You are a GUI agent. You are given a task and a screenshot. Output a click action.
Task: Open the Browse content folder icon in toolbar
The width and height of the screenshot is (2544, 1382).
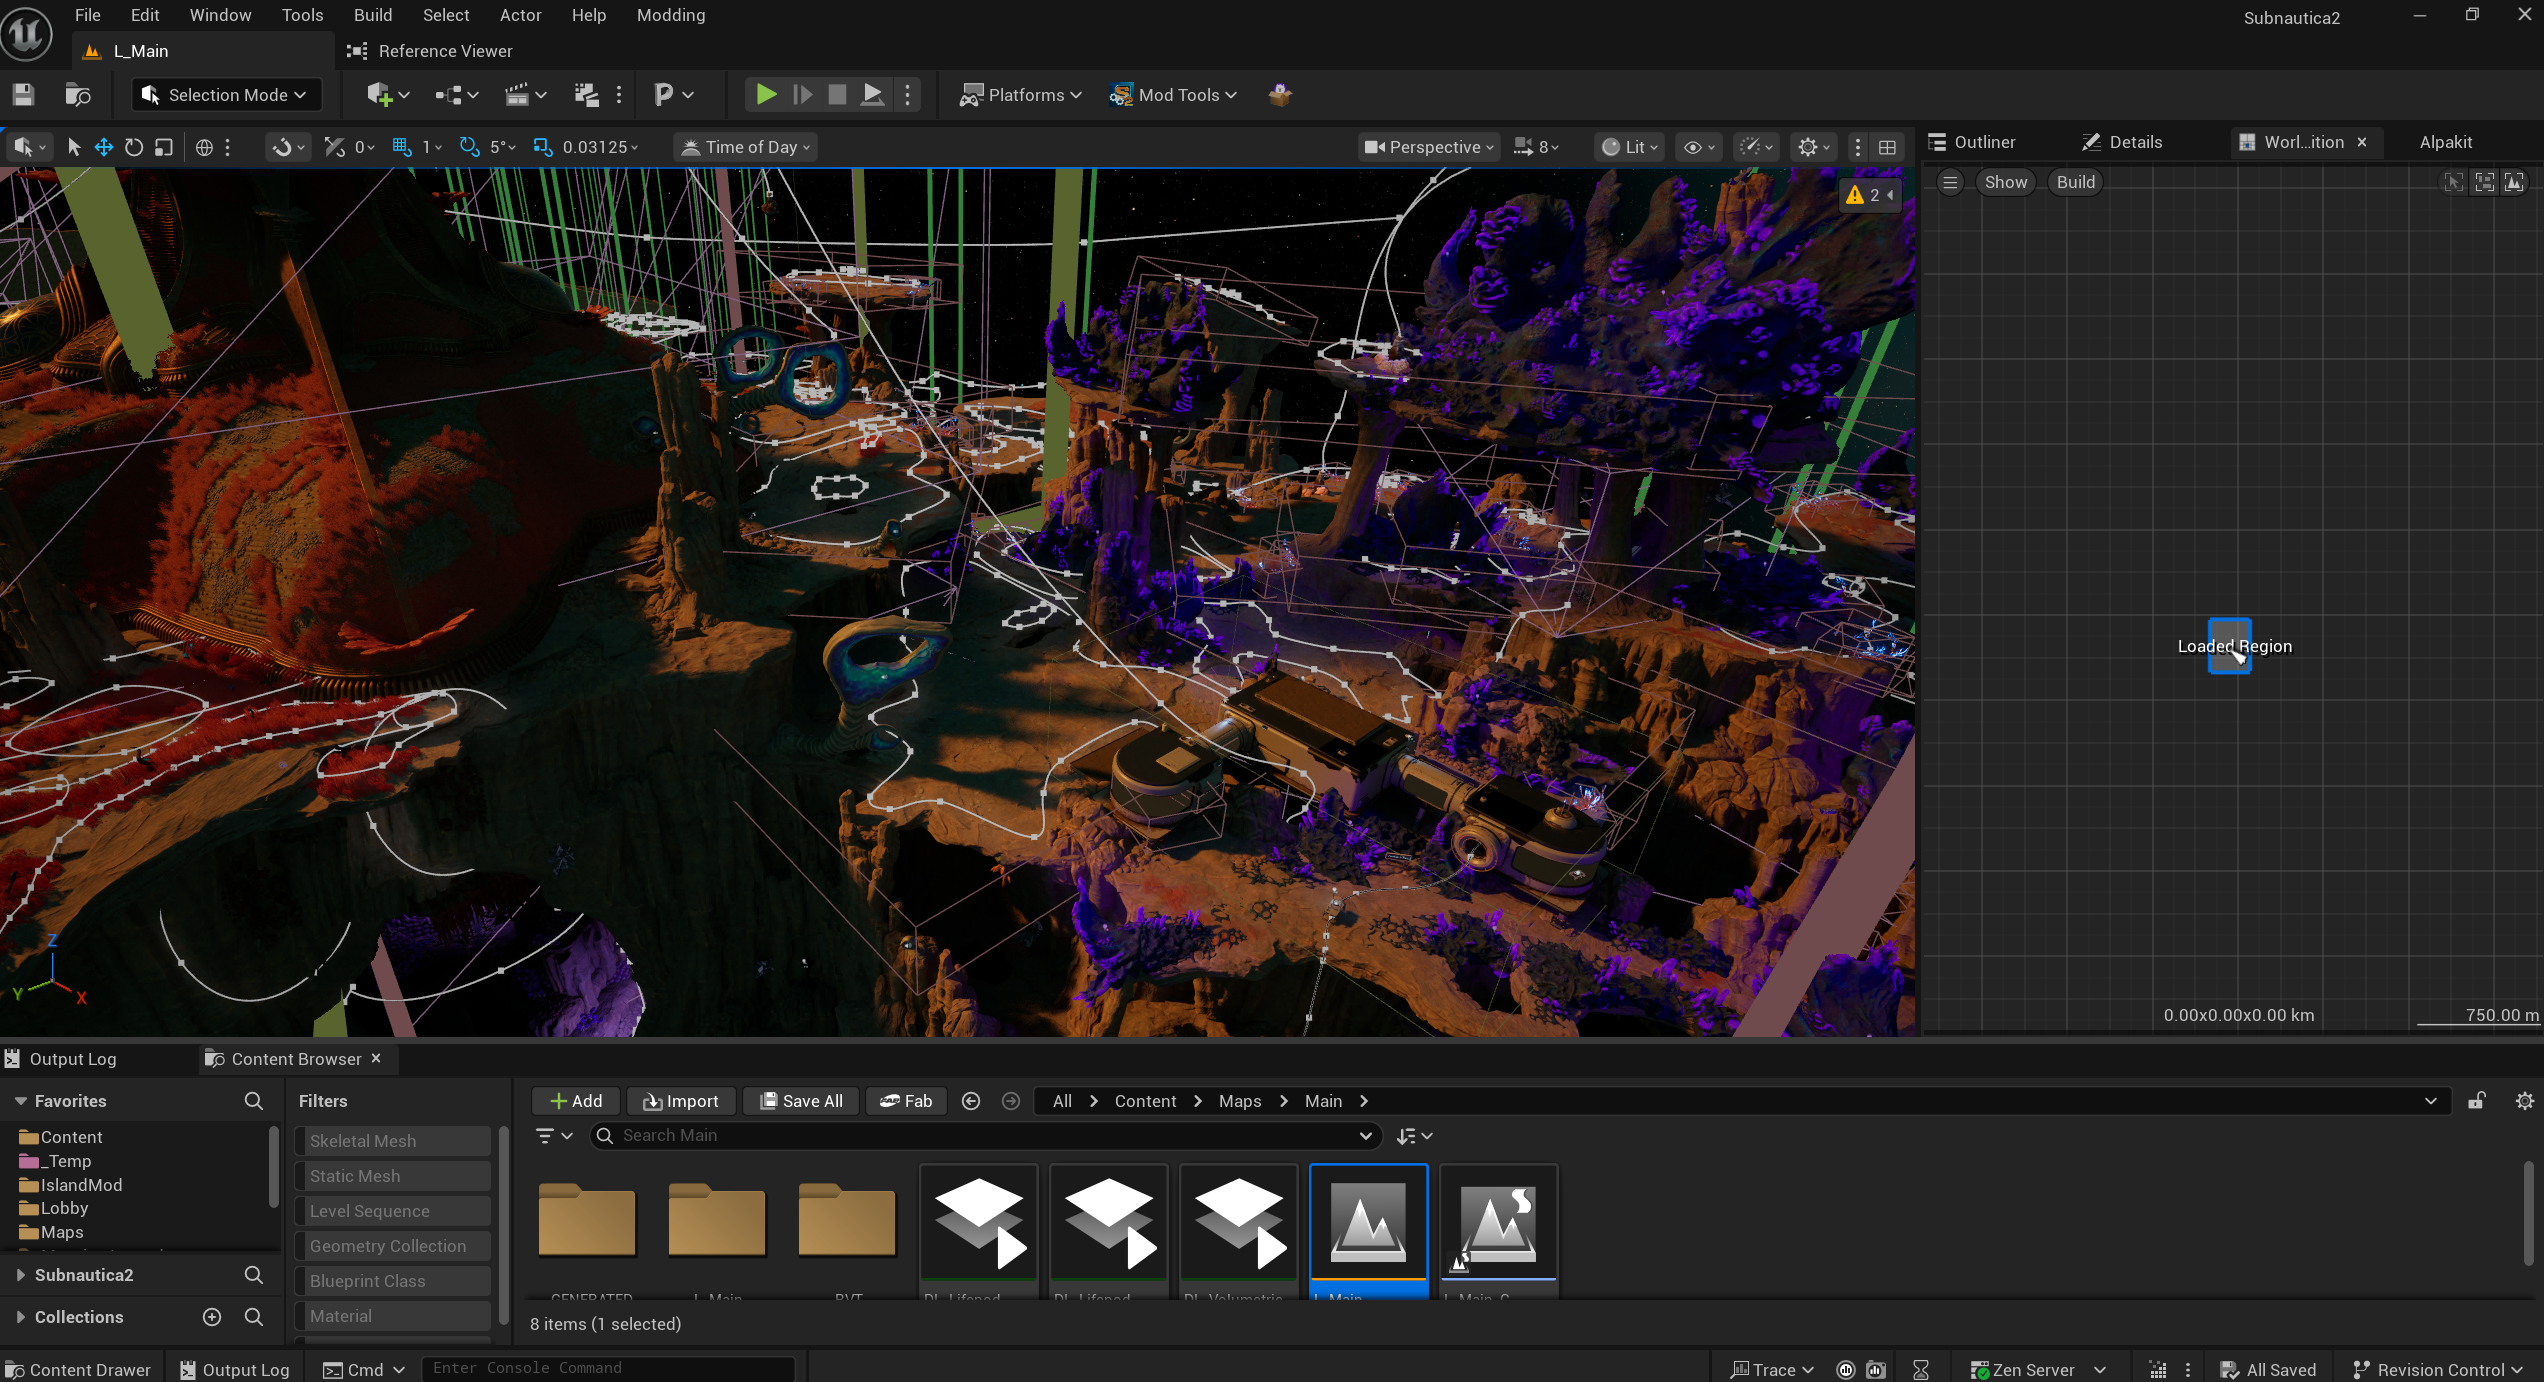click(x=78, y=95)
